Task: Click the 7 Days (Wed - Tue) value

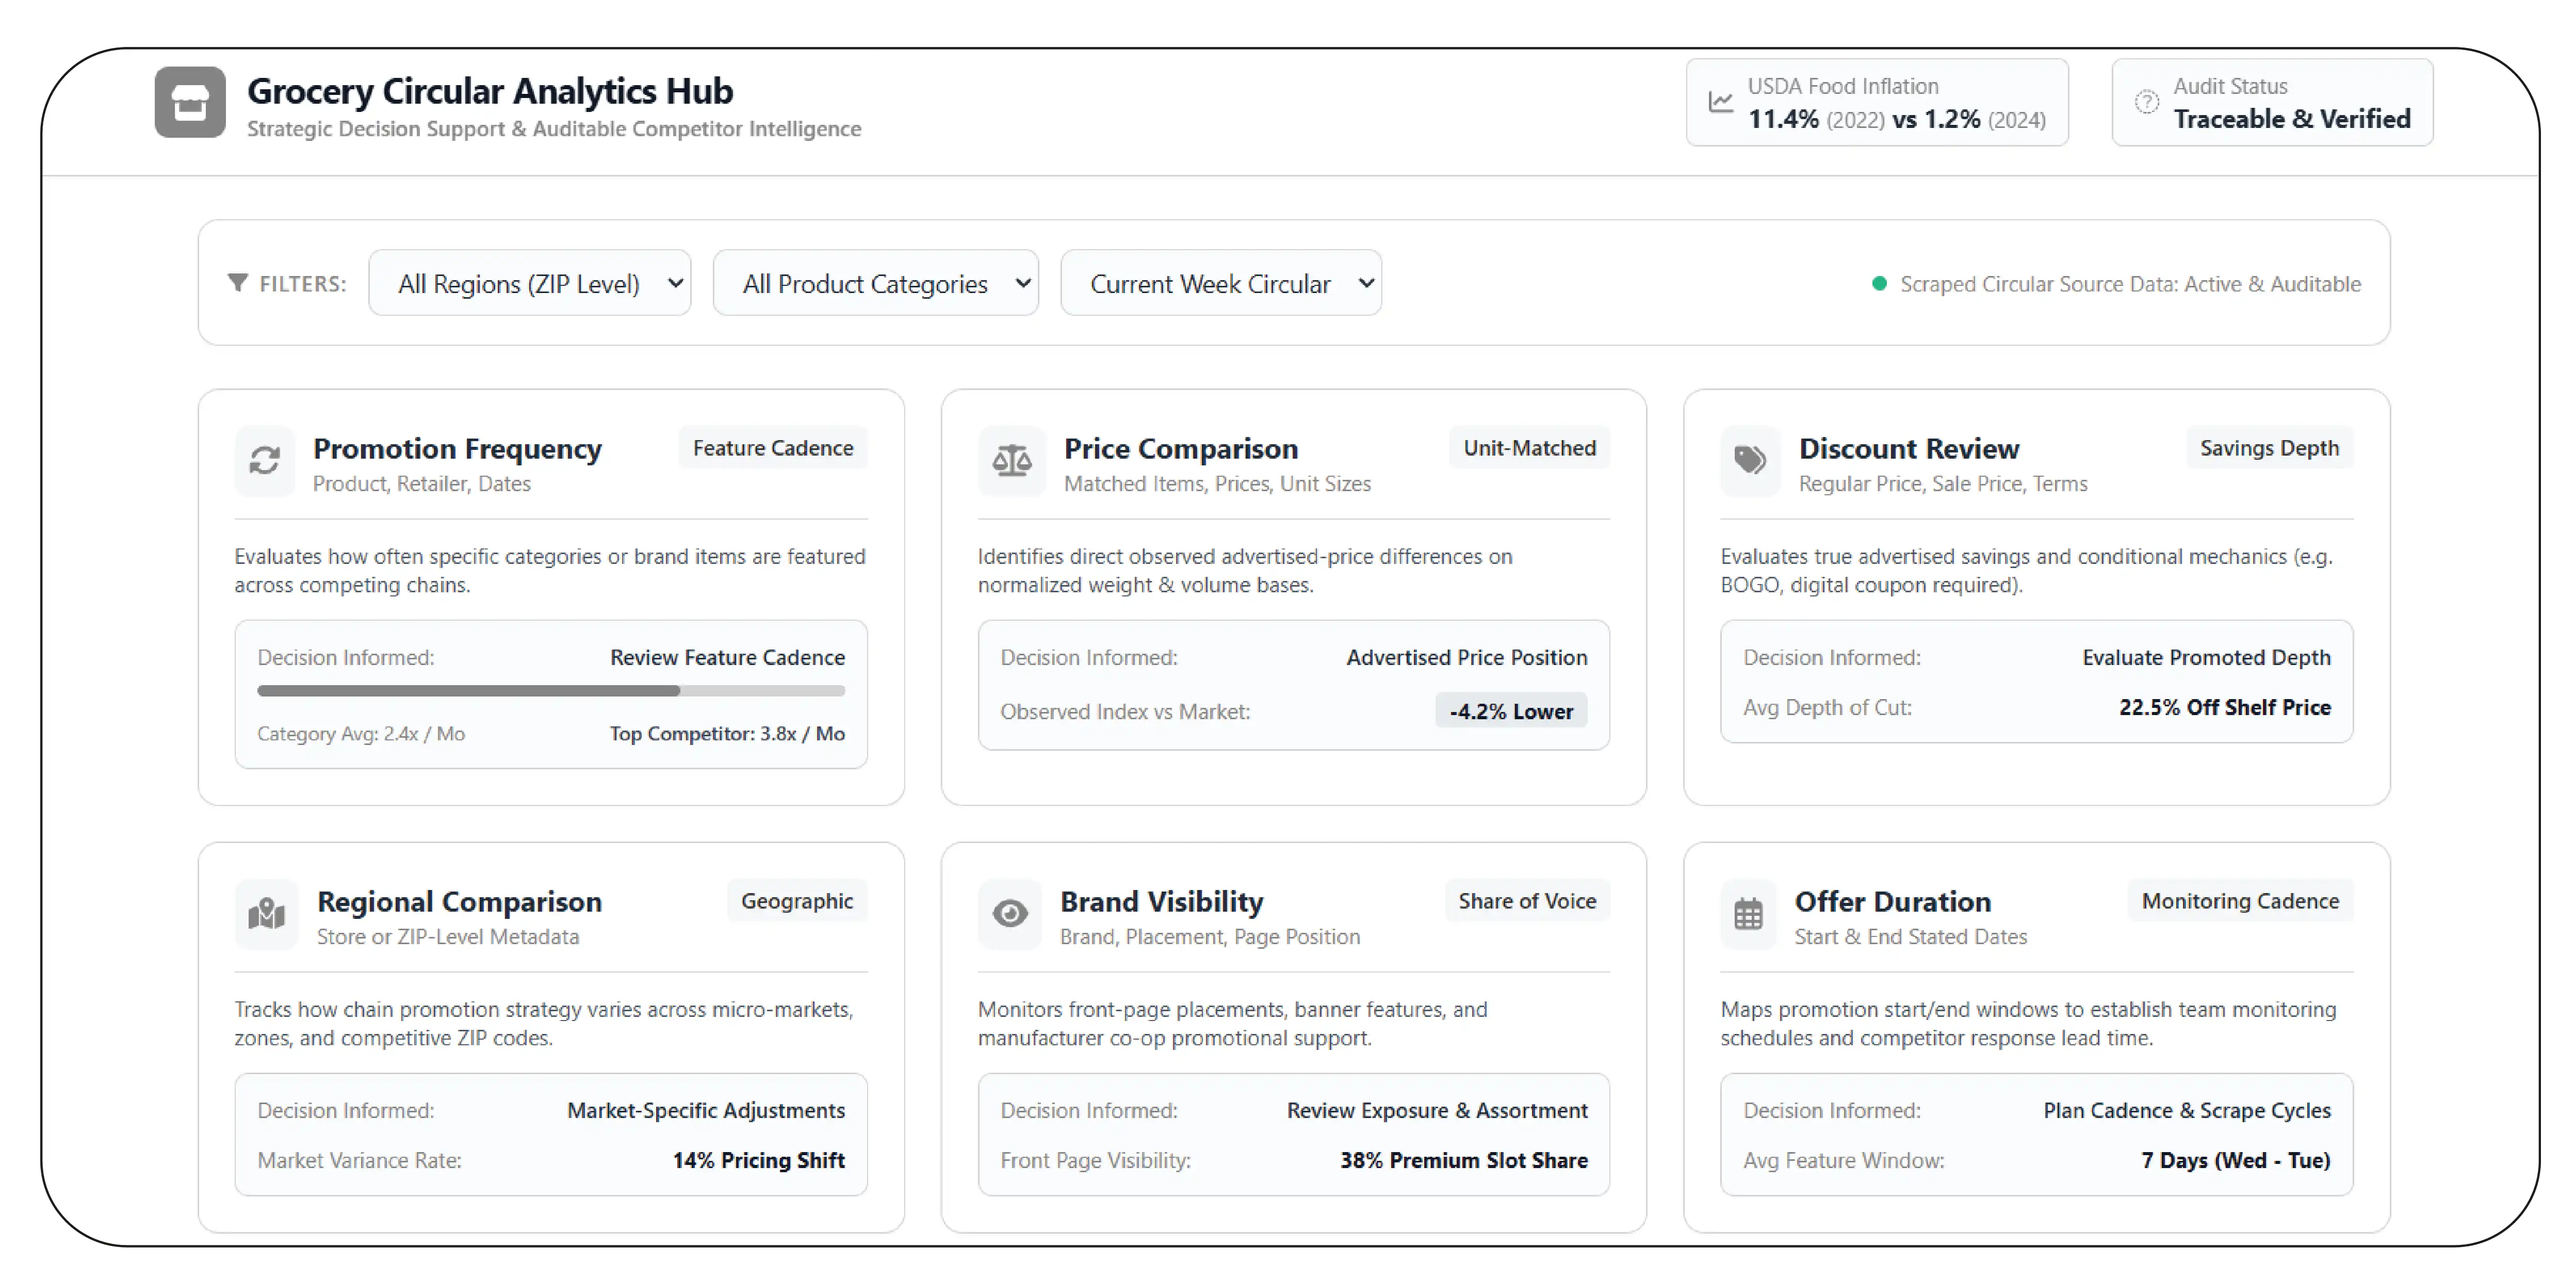Action: 2236,1160
